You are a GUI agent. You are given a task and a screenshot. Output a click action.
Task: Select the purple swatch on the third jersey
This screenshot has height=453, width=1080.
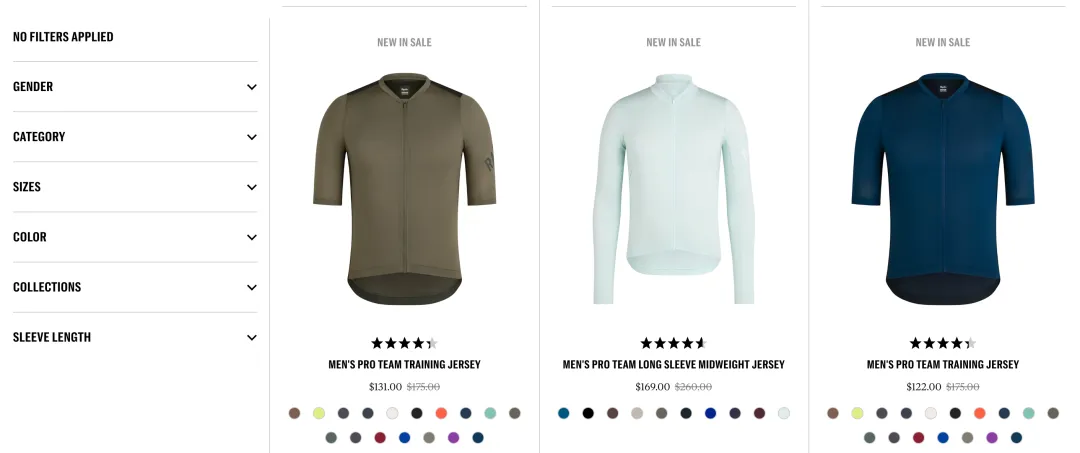[x=992, y=437]
